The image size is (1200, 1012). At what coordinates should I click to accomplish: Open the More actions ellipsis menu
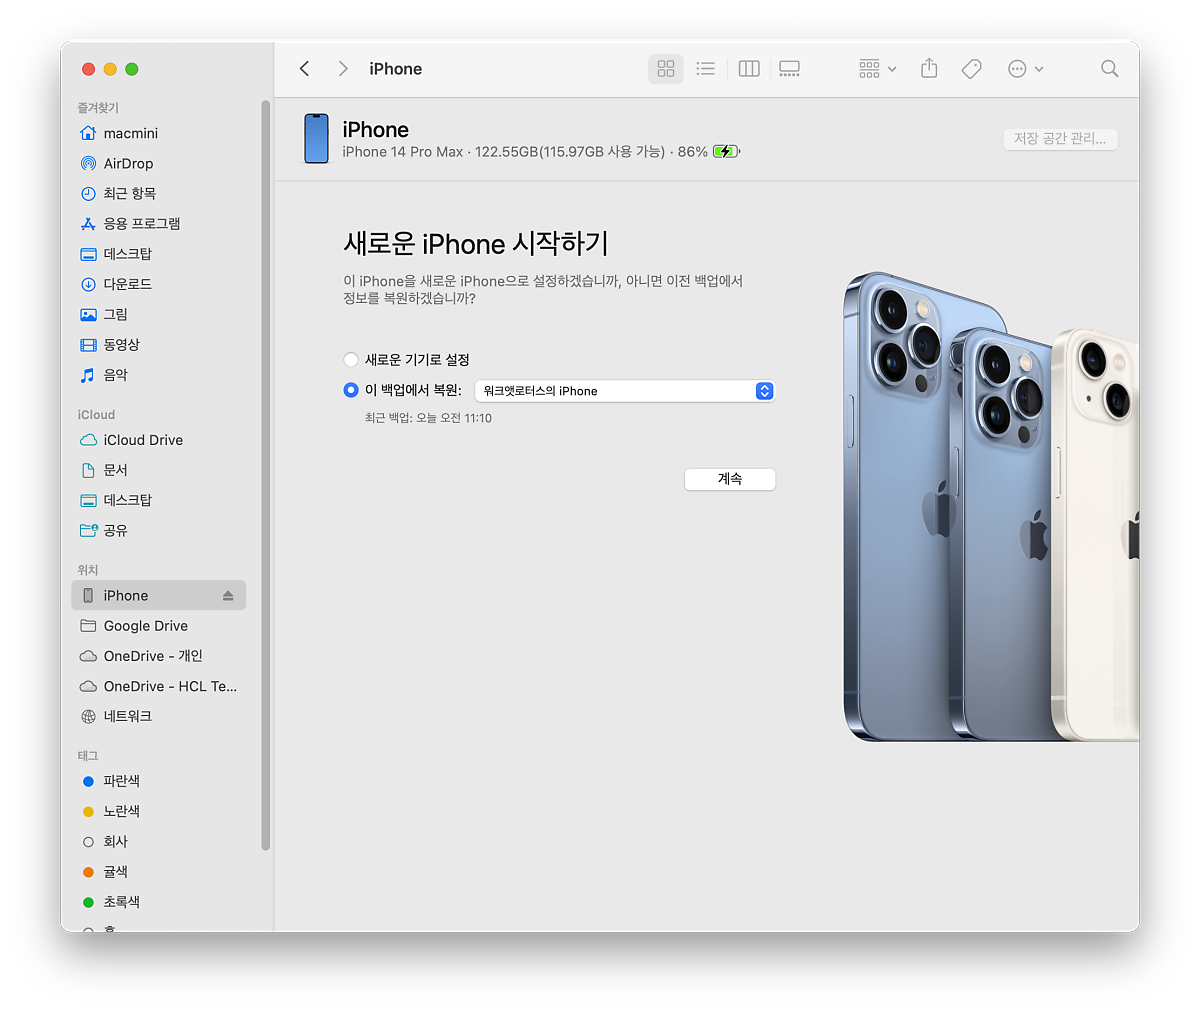1026,68
